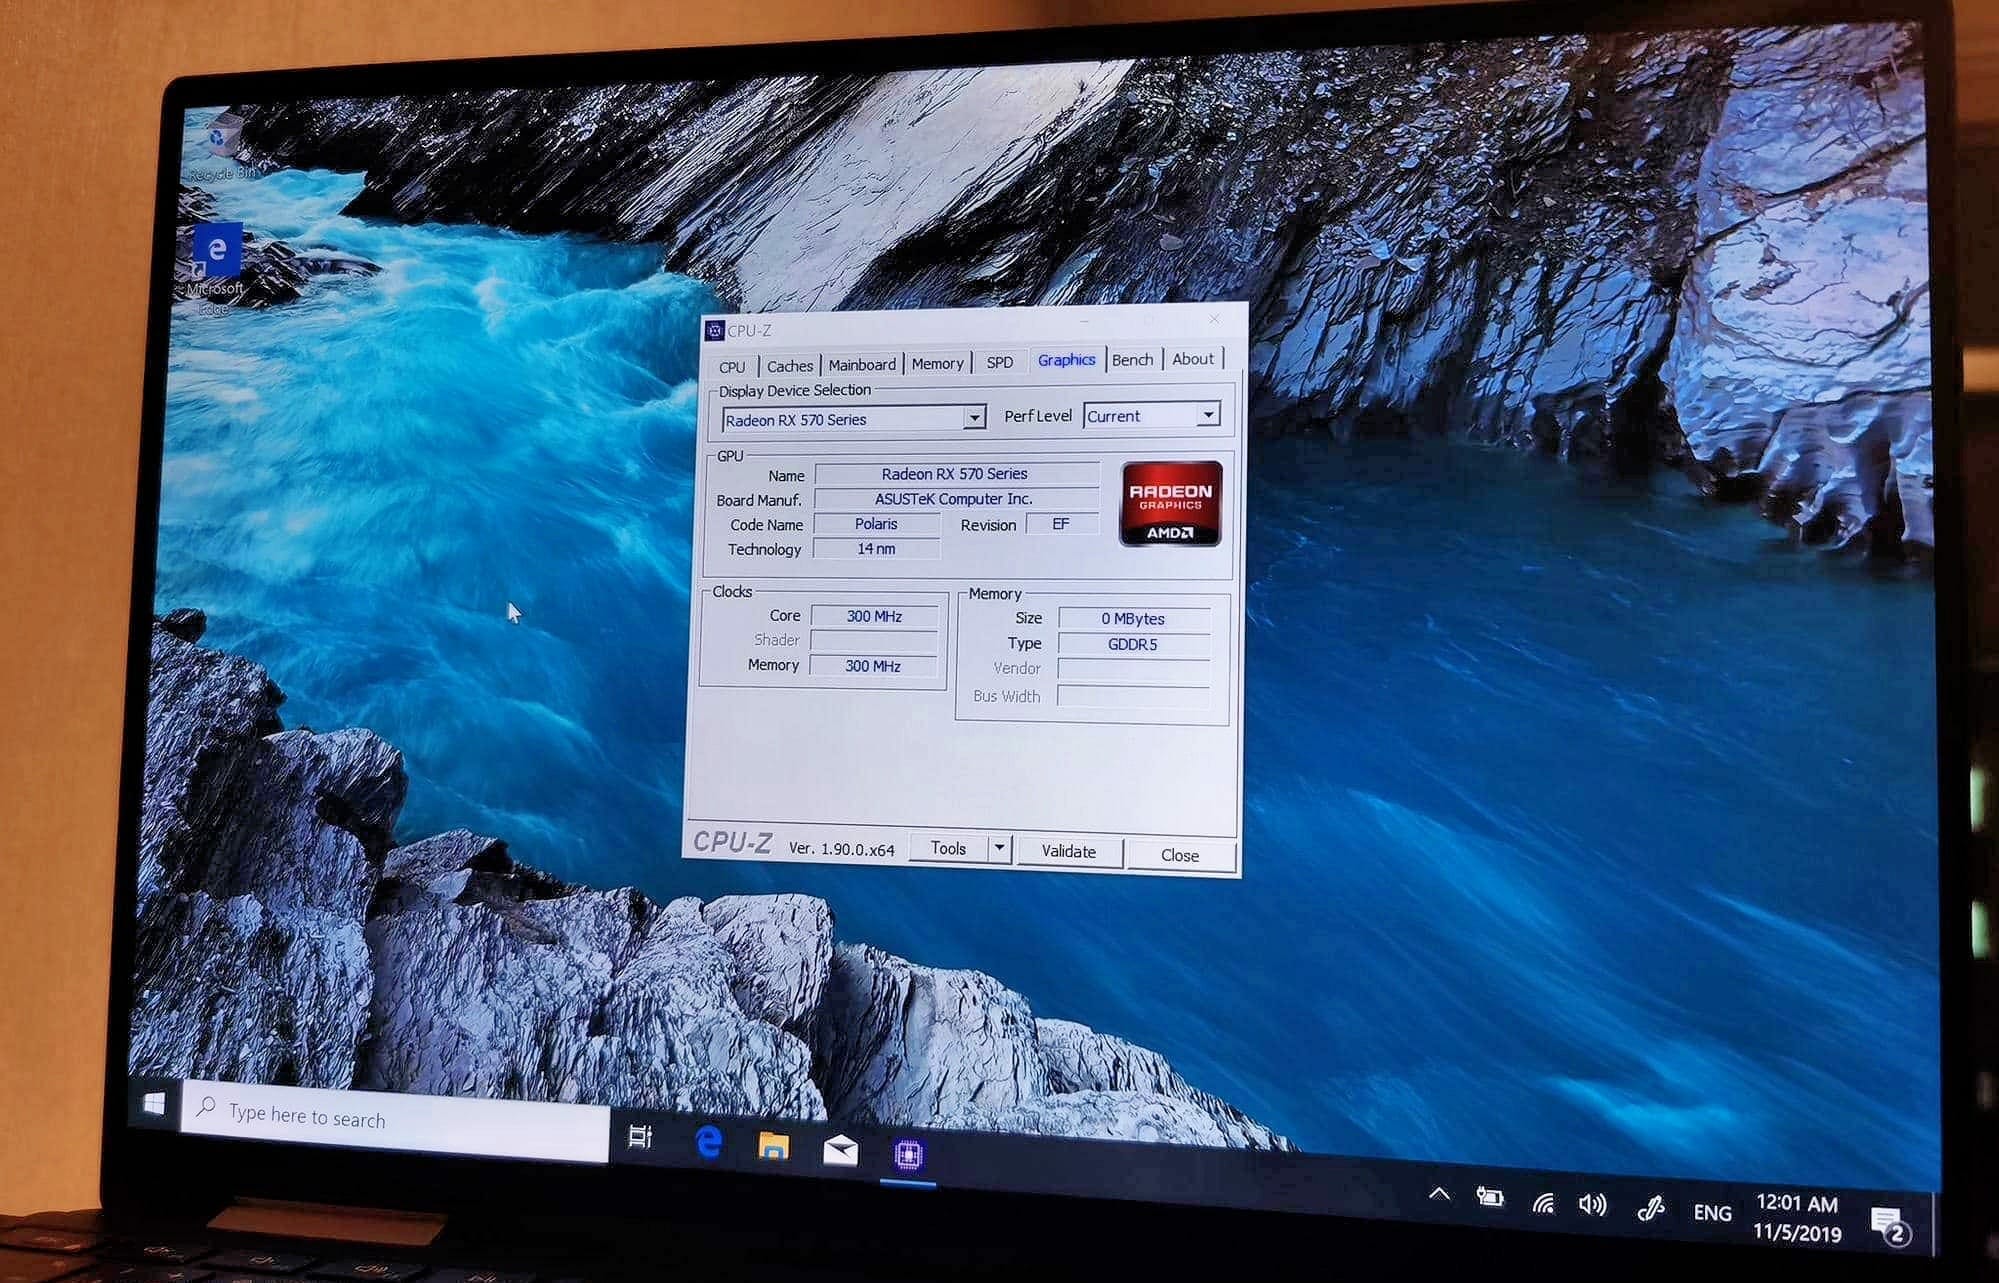This screenshot has width=1999, height=1283.
Task: Check the battery power status icon
Action: click(1490, 1196)
